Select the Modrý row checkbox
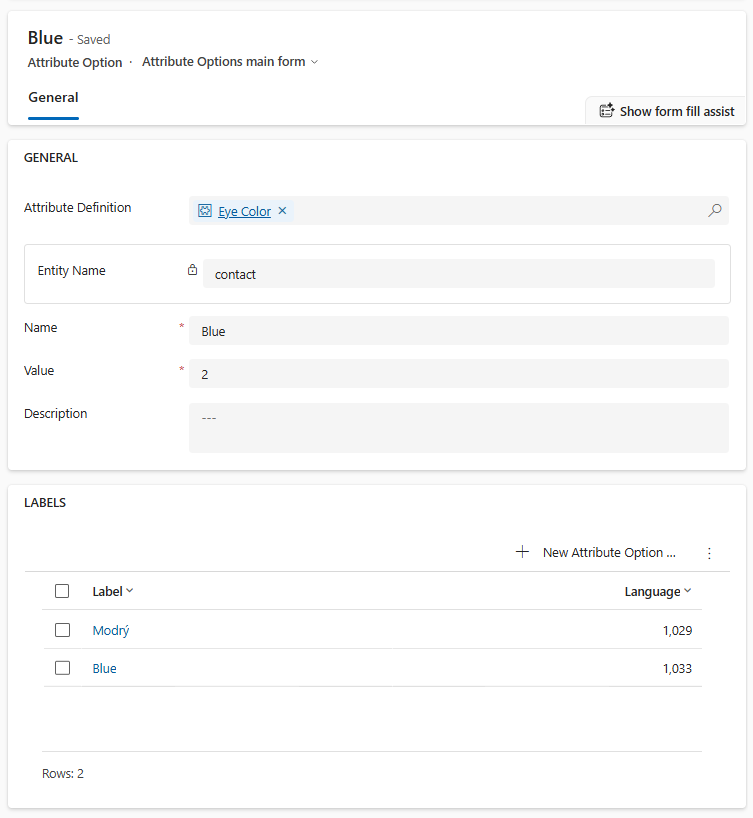 (x=62, y=630)
